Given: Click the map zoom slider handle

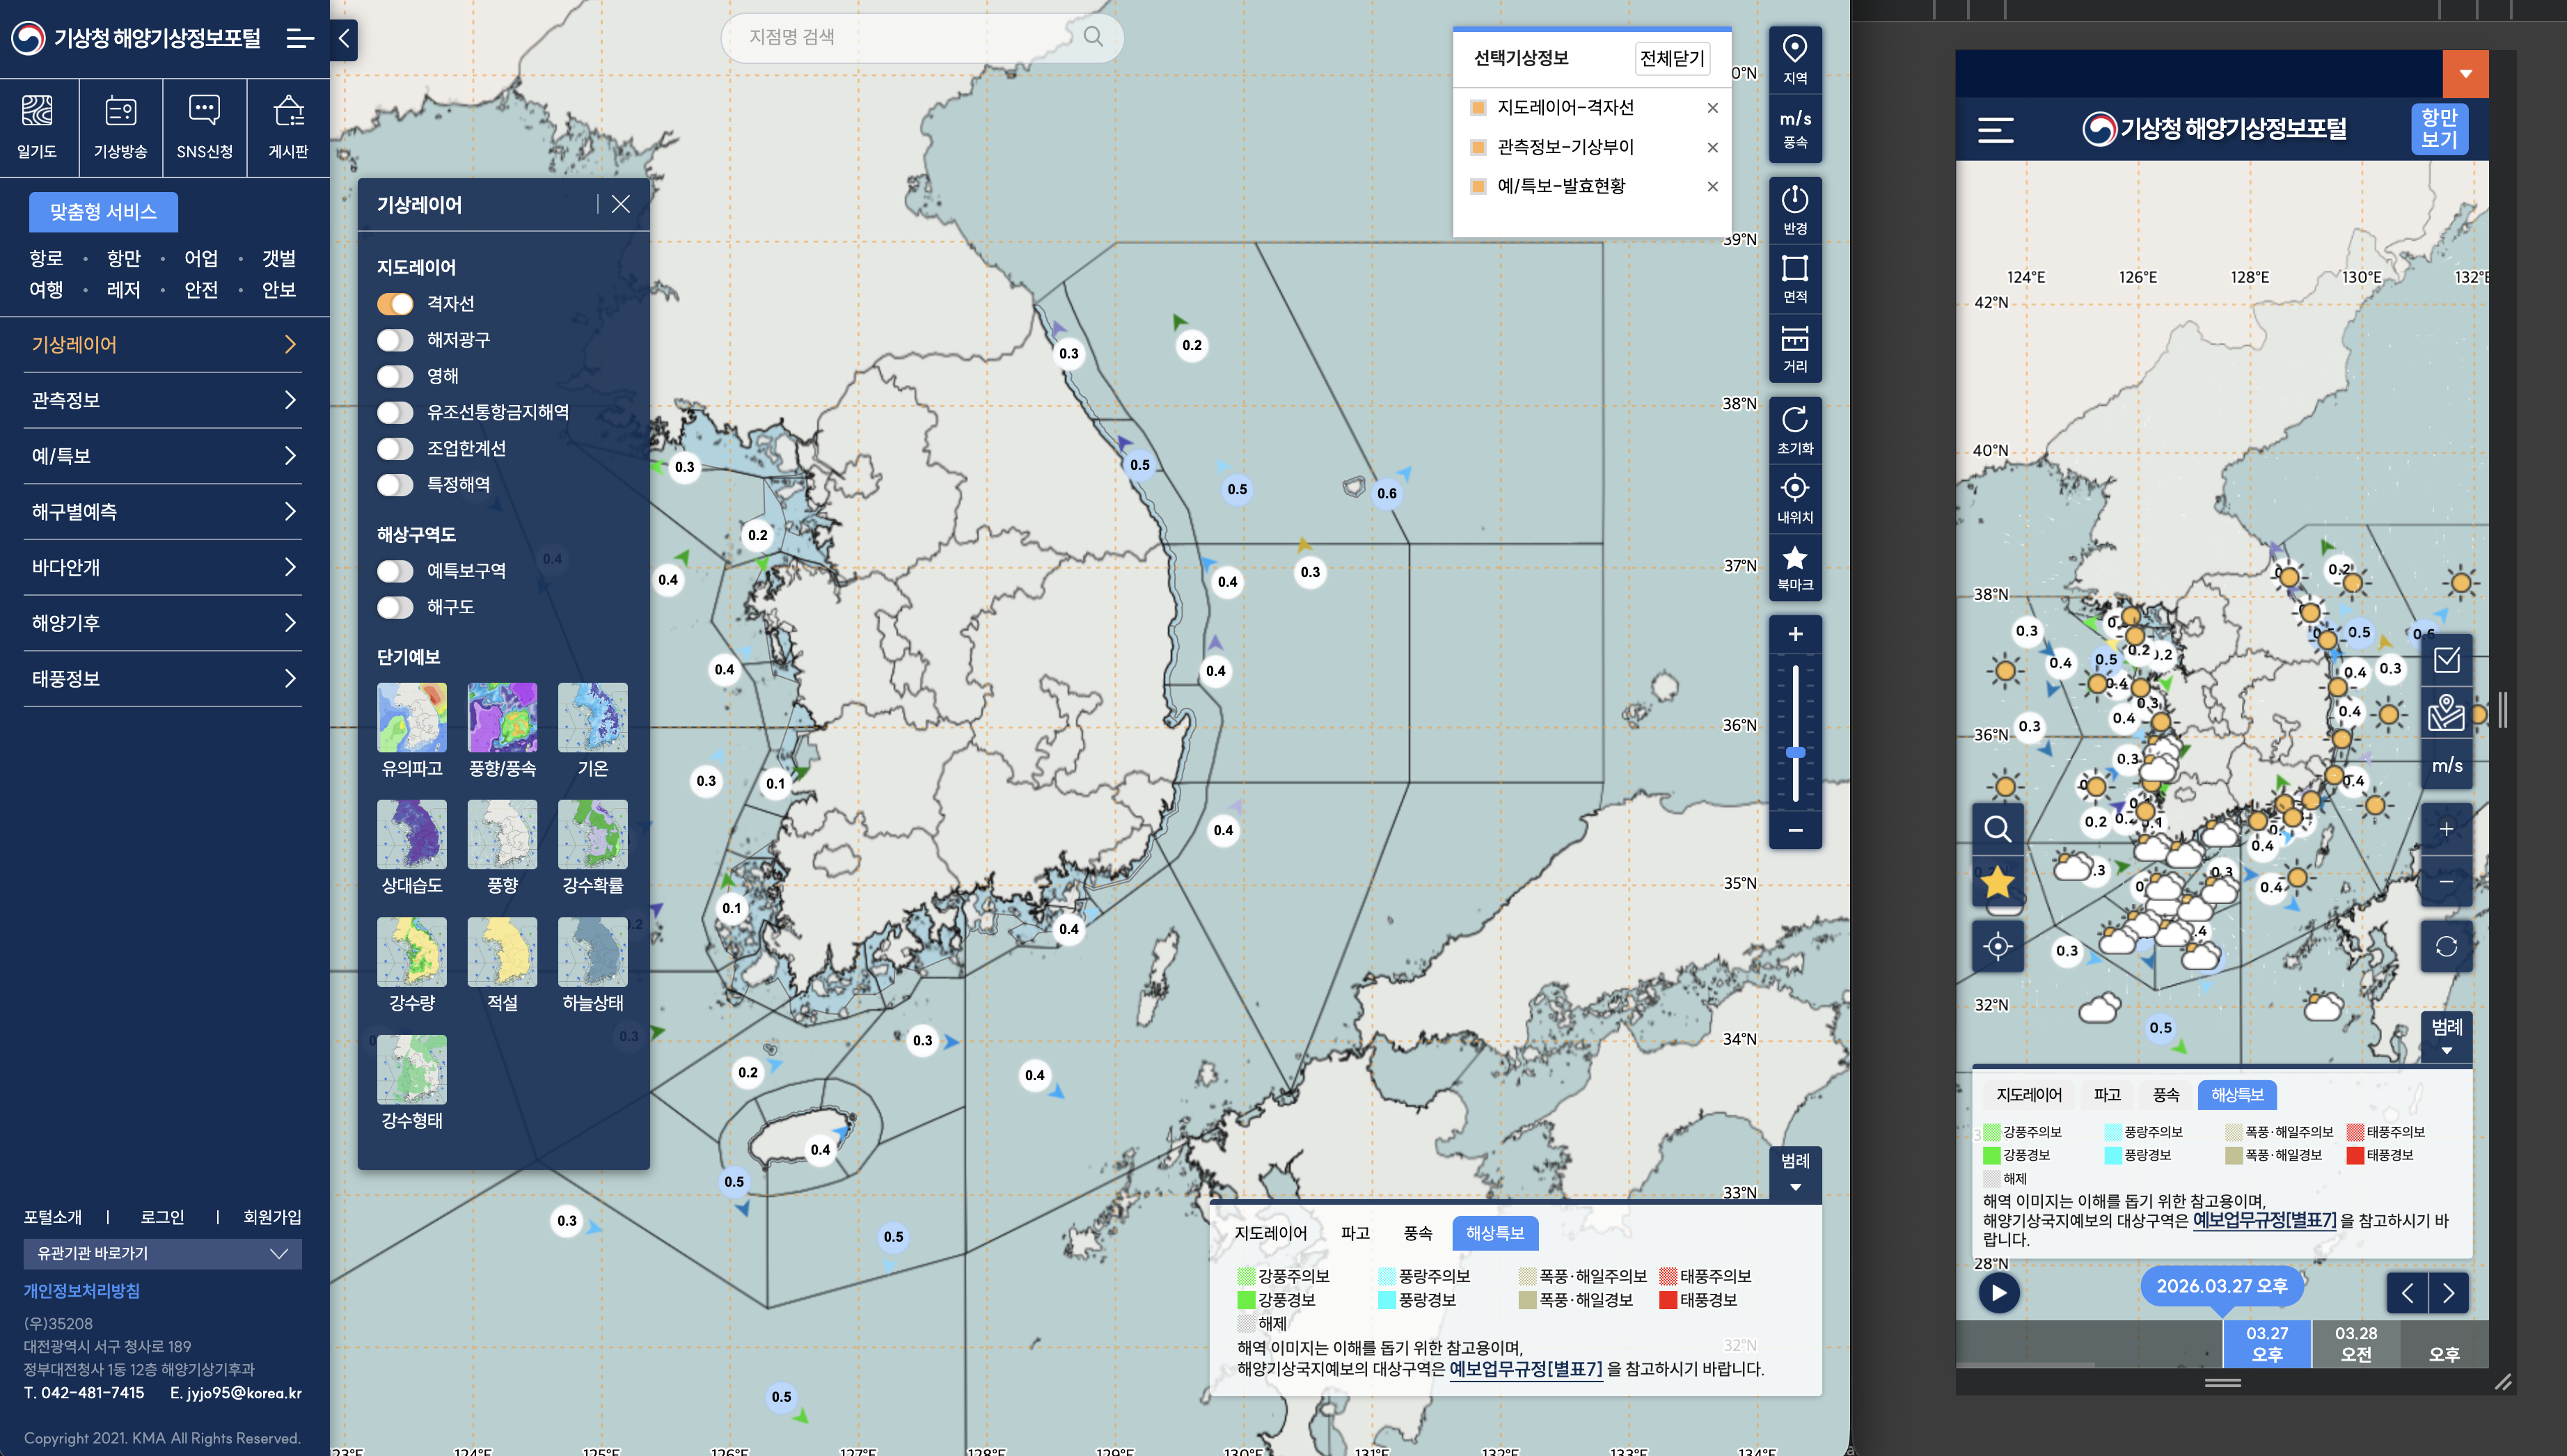Looking at the screenshot, I should click(x=1796, y=752).
